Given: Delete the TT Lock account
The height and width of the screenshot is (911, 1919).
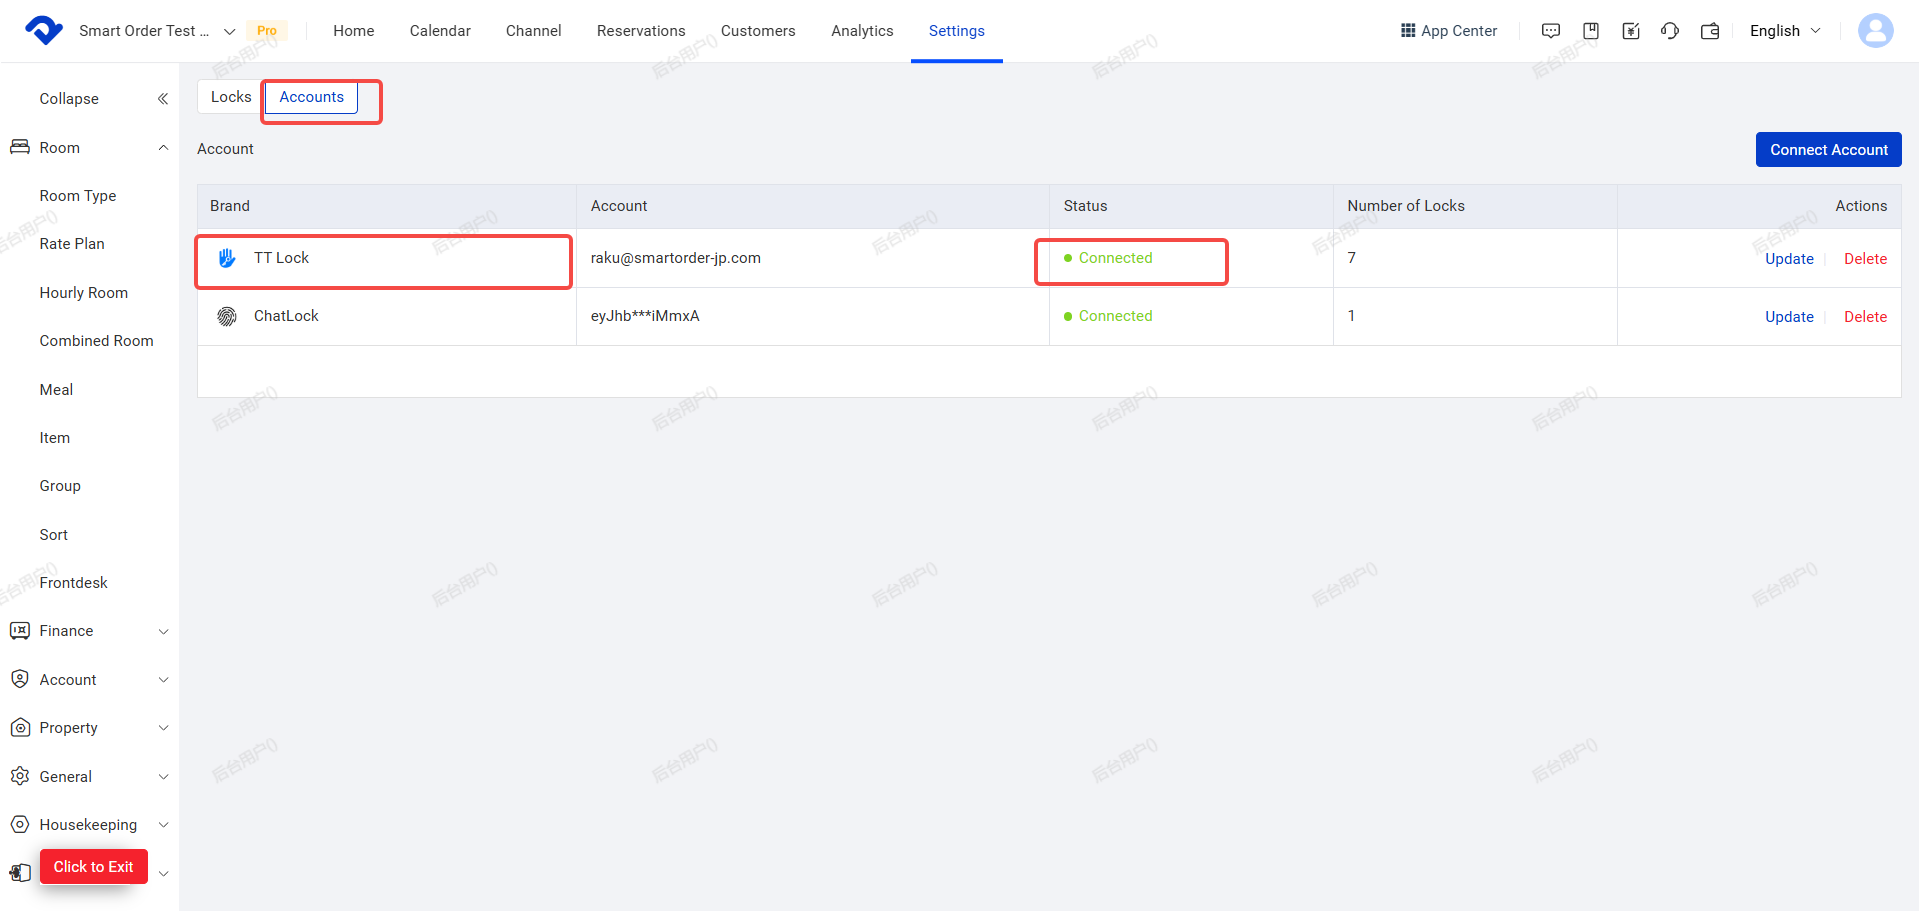Looking at the screenshot, I should pos(1865,259).
